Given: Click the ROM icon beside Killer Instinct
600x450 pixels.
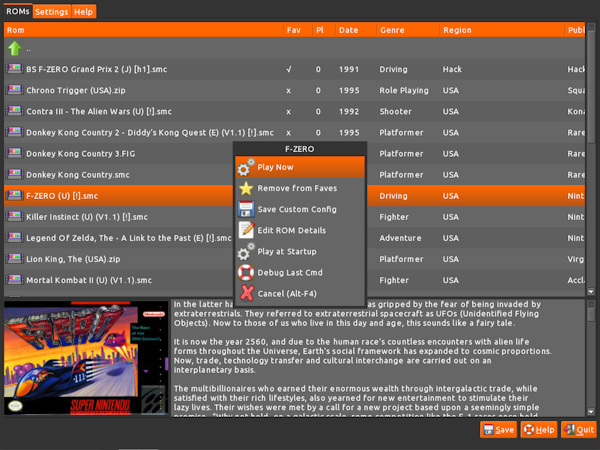Looking at the screenshot, I should (x=14, y=216).
